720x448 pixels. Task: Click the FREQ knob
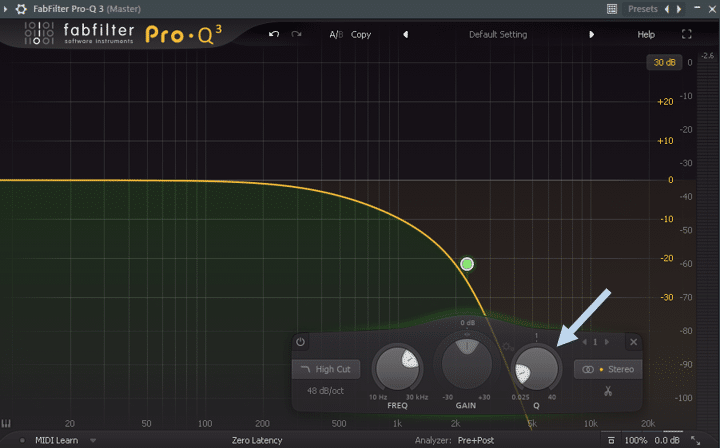pos(397,368)
